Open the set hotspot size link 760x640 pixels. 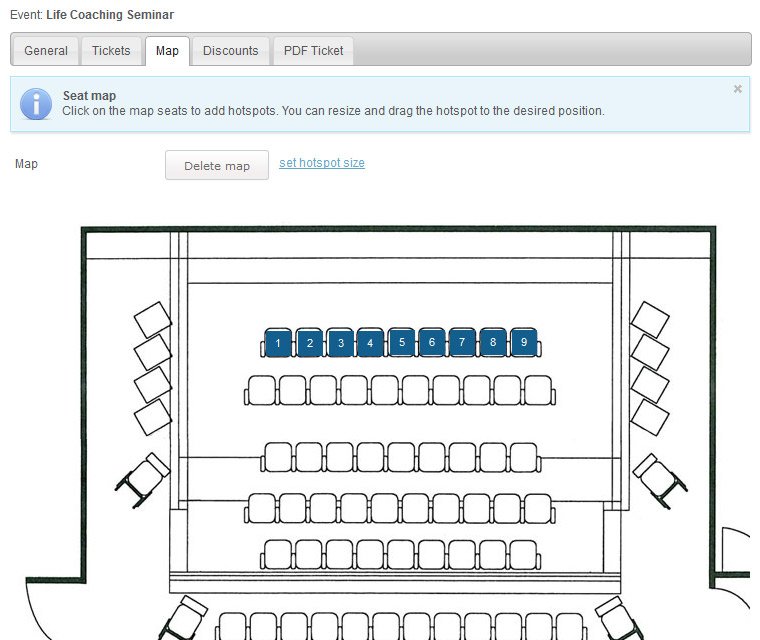tap(322, 163)
